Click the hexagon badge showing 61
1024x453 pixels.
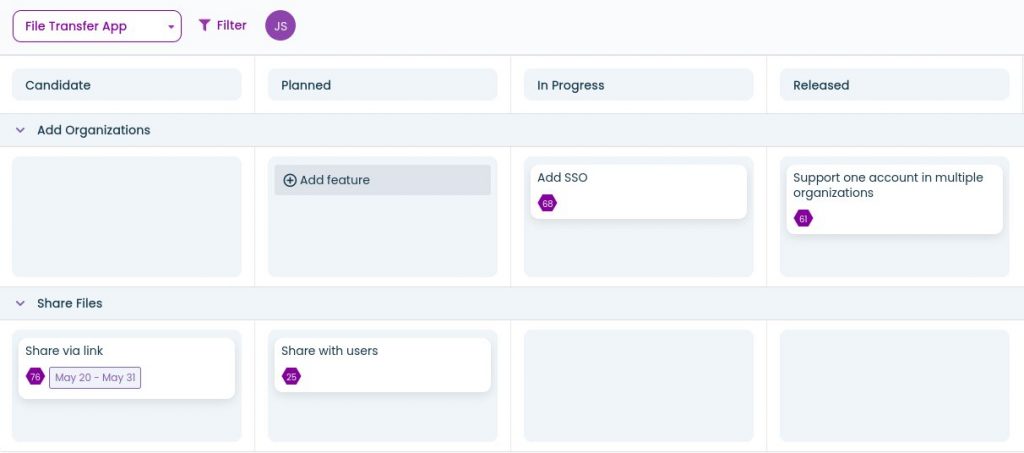pos(803,219)
